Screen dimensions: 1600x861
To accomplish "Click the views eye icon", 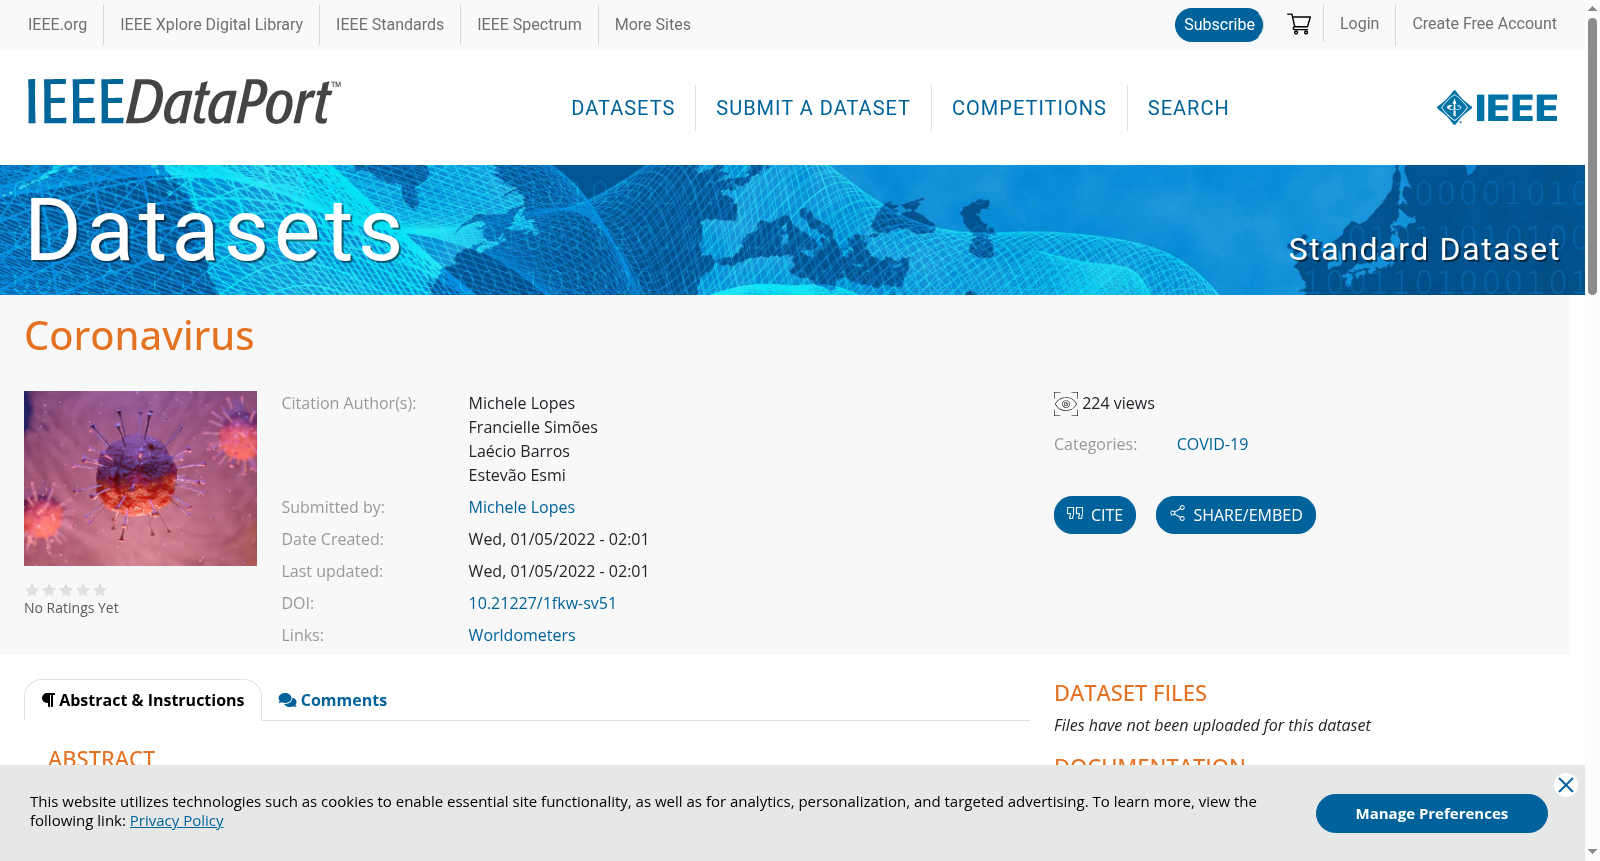I will (1066, 404).
